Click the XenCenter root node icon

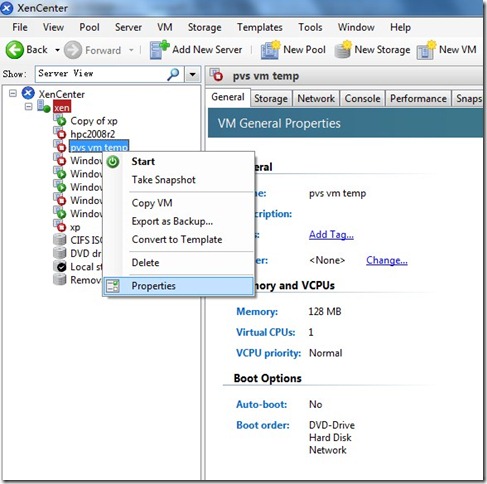pos(28,93)
